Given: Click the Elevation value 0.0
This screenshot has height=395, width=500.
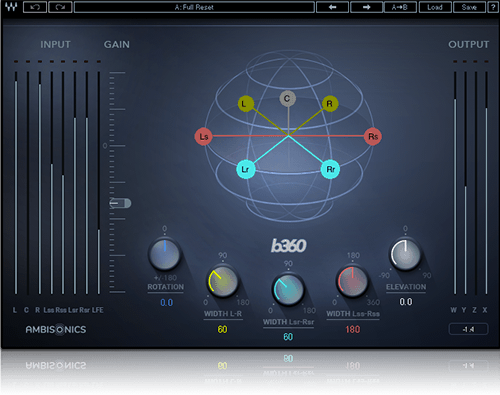Looking at the screenshot, I should click(x=406, y=302).
